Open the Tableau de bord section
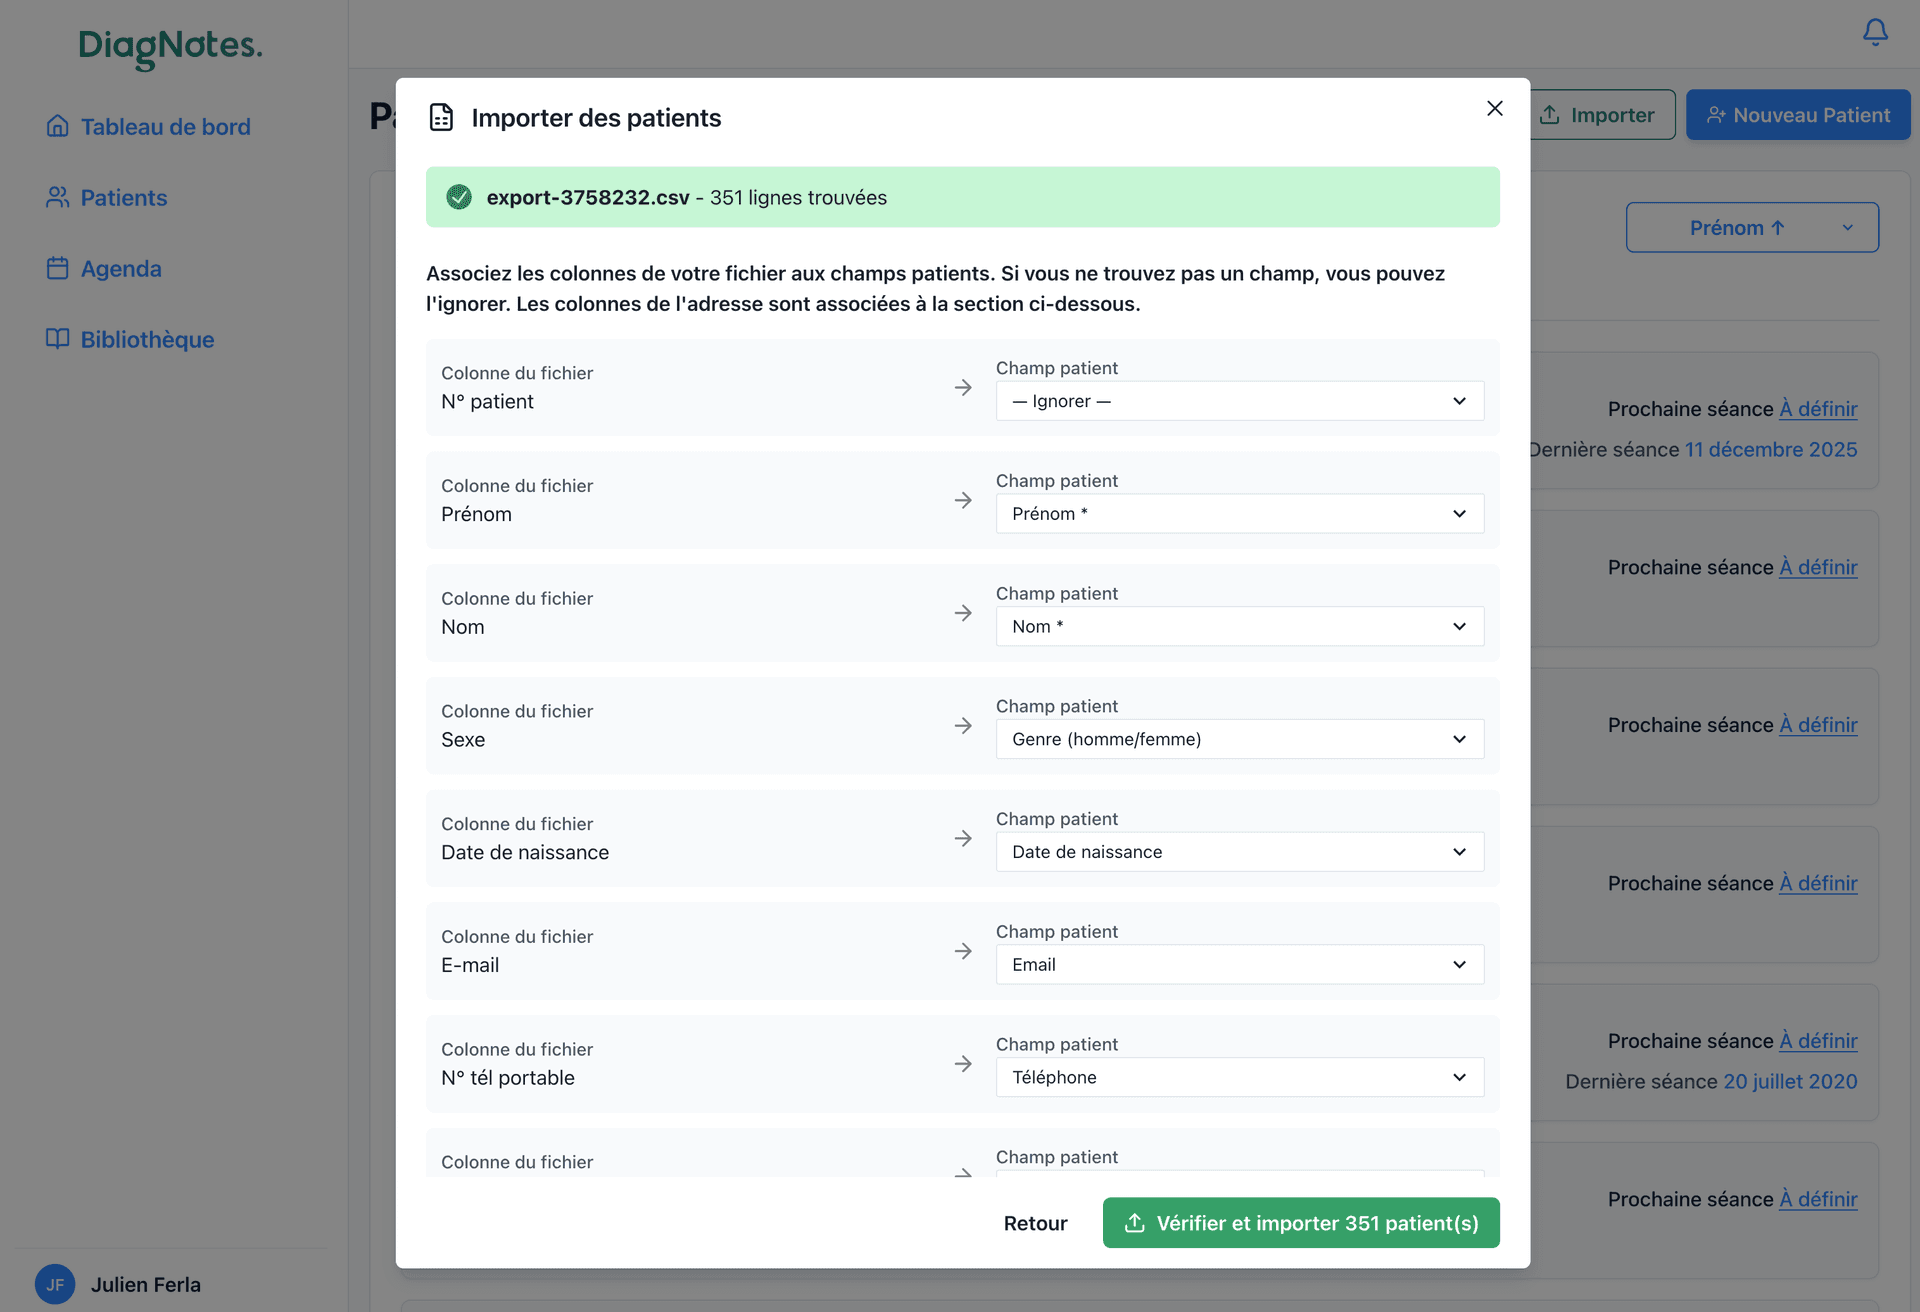 165,126
